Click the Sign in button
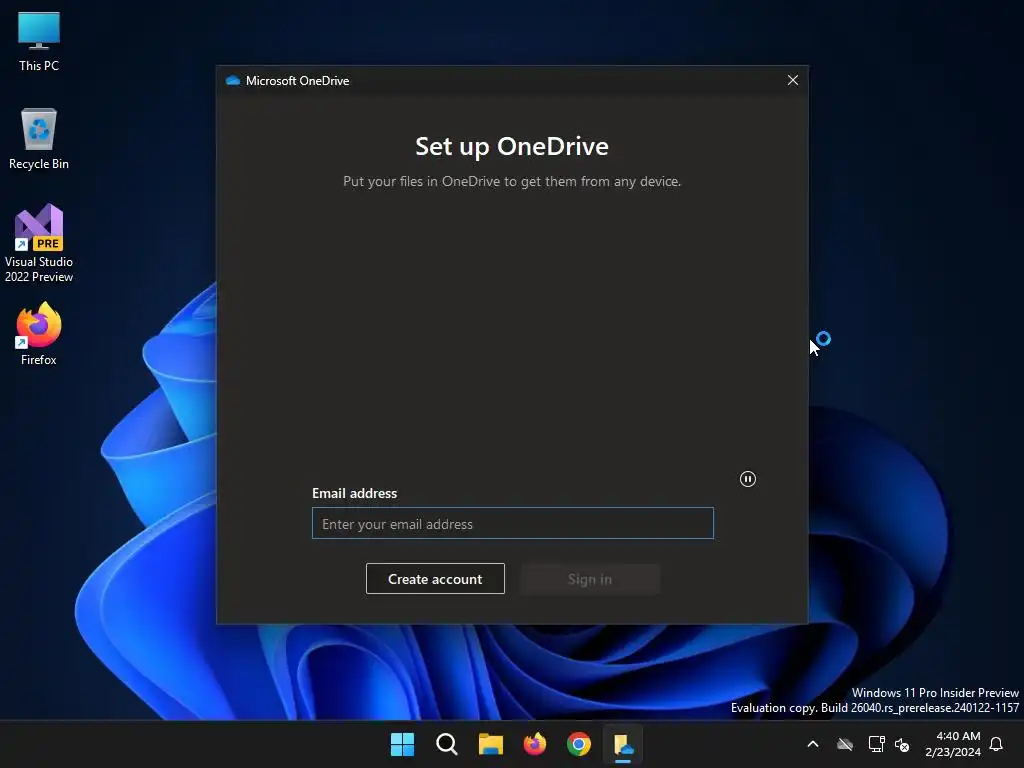Screen dimensions: 1024x768 point(590,579)
